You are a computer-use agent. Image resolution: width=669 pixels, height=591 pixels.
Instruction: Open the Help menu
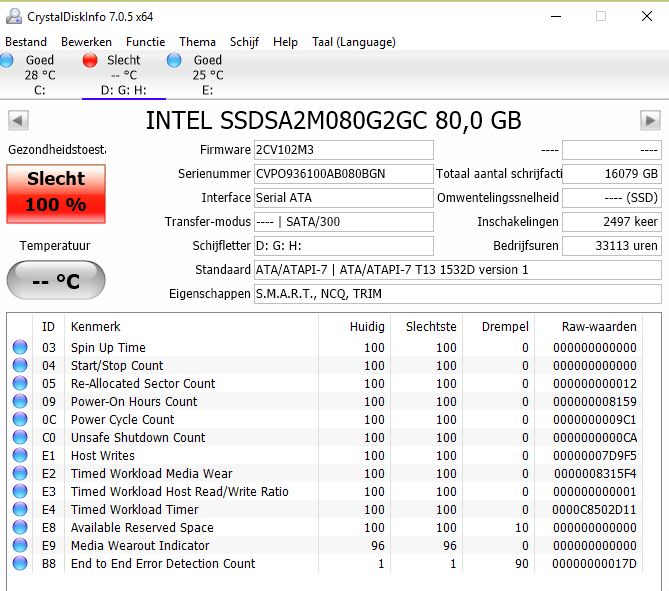tap(285, 42)
